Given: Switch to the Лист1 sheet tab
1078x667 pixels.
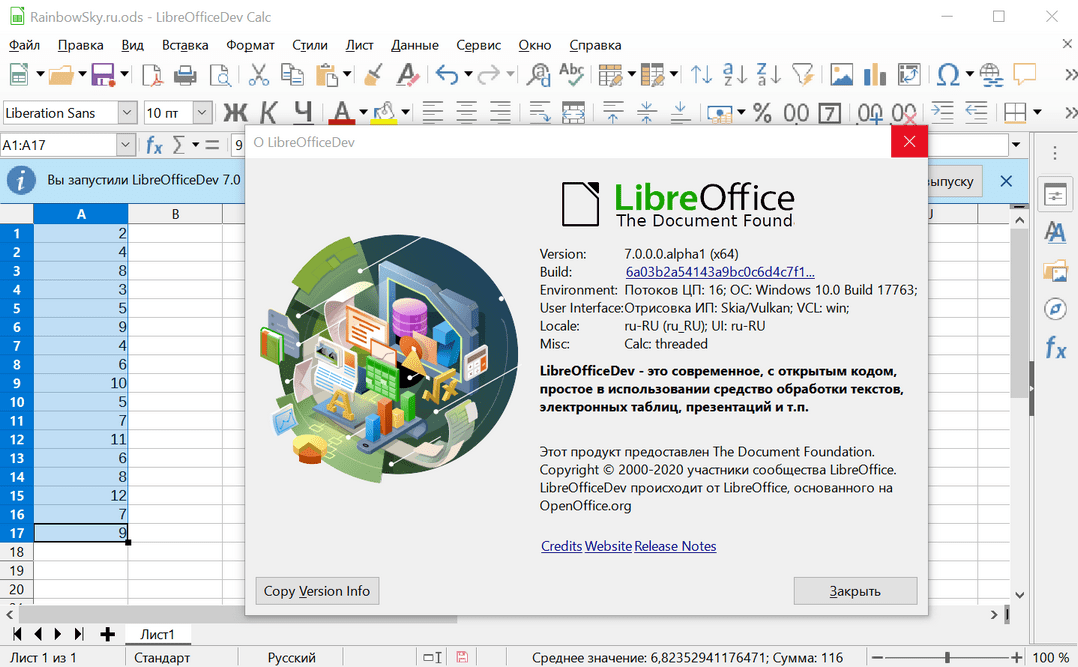Looking at the screenshot, I should [157, 634].
